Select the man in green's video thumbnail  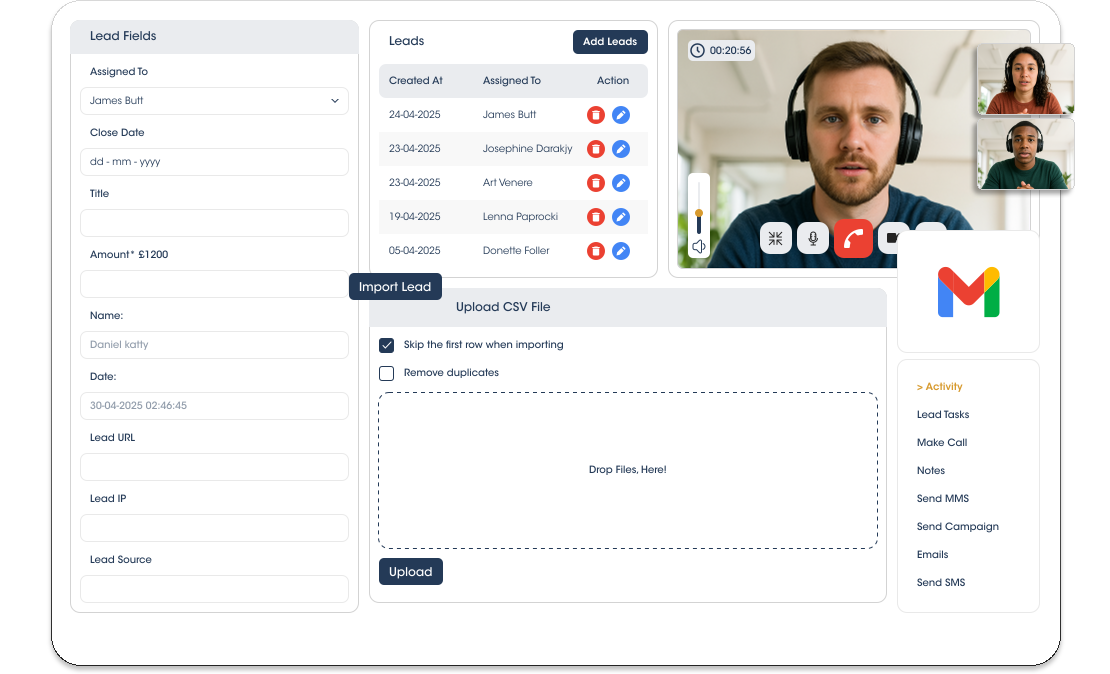point(1025,154)
